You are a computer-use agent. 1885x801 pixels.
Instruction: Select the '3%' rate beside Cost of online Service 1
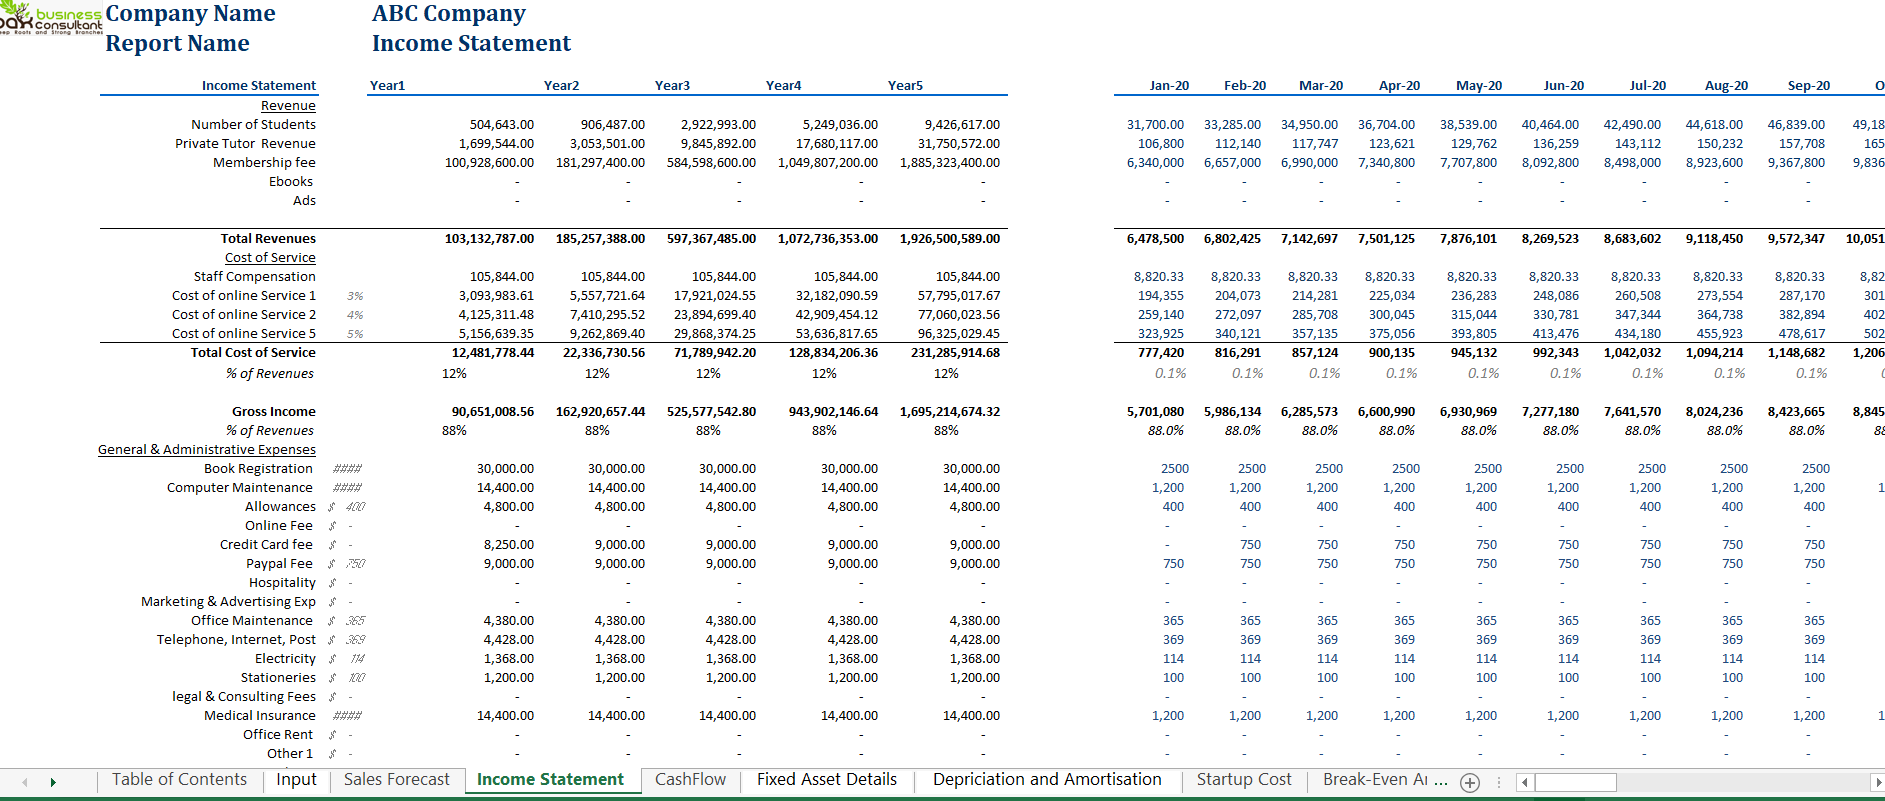click(355, 296)
